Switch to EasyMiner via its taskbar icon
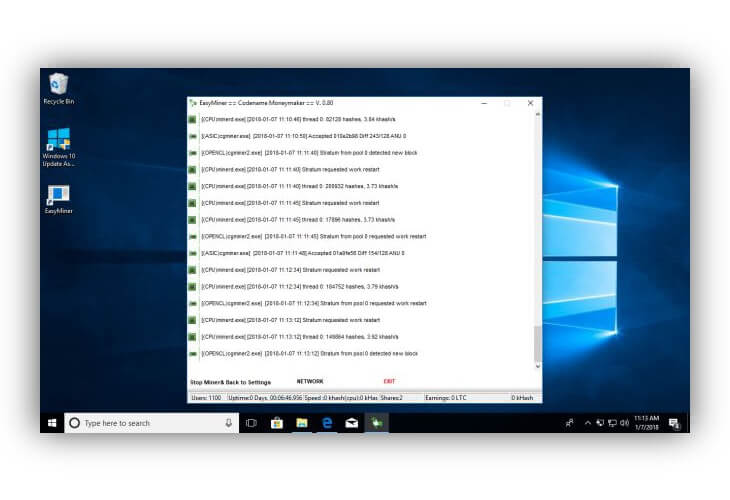 (377, 423)
